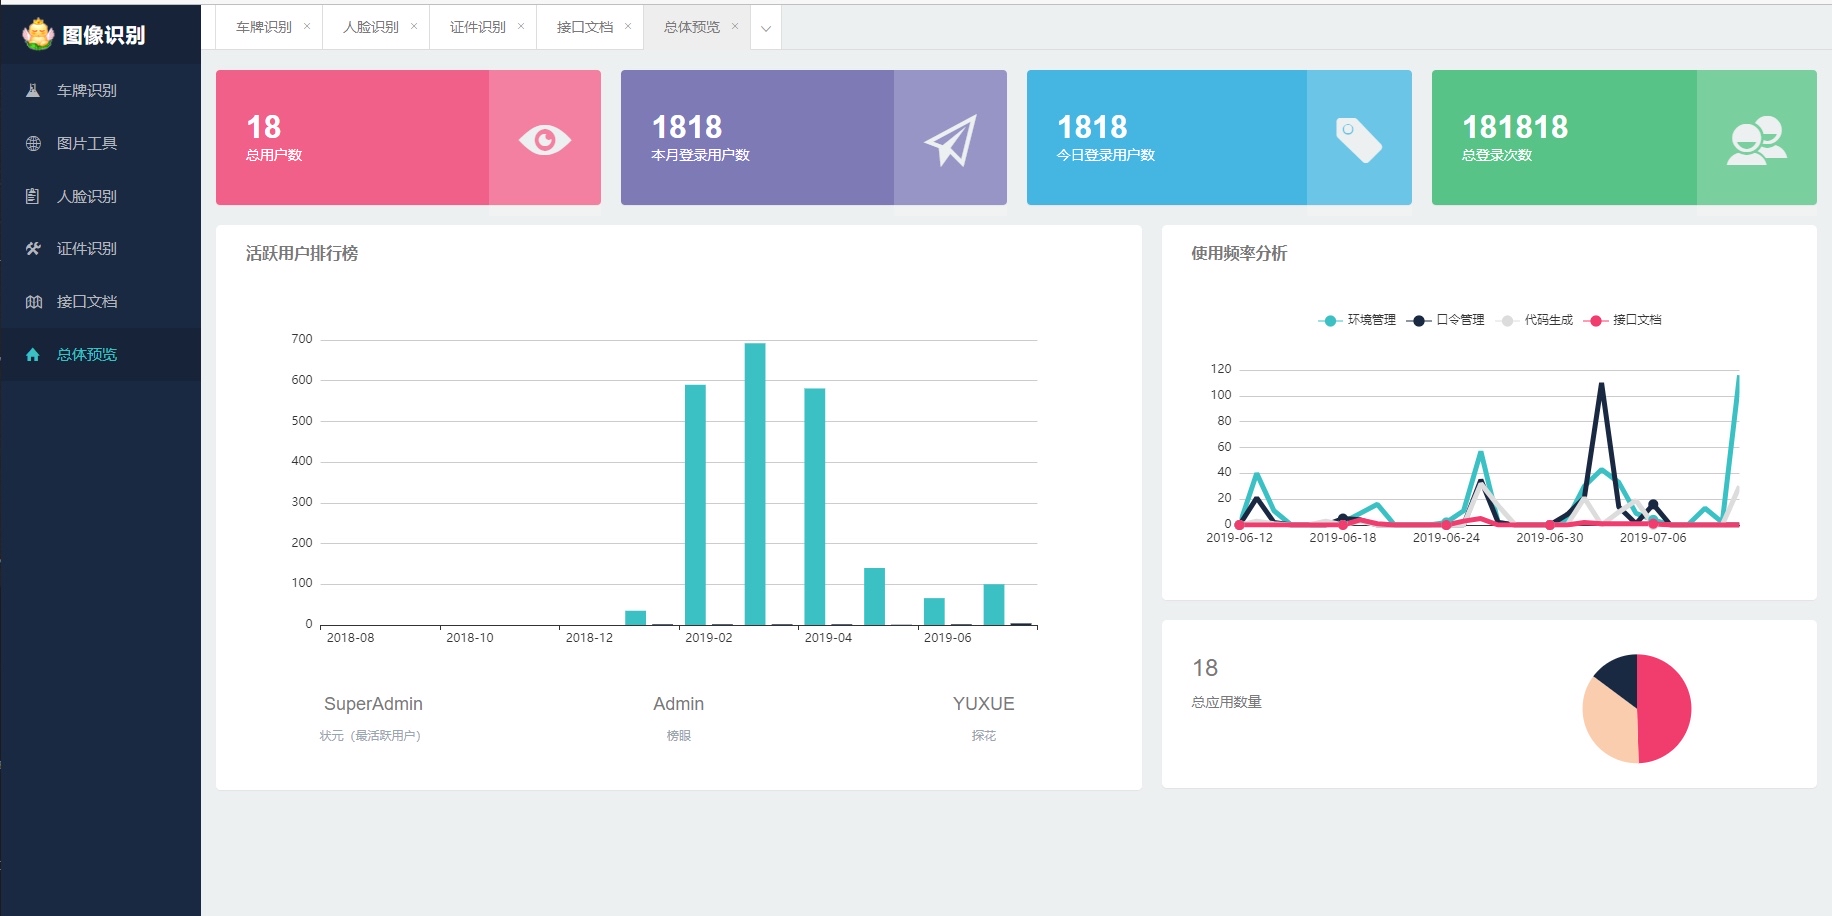Select the 总体预览 tab

[692, 27]
